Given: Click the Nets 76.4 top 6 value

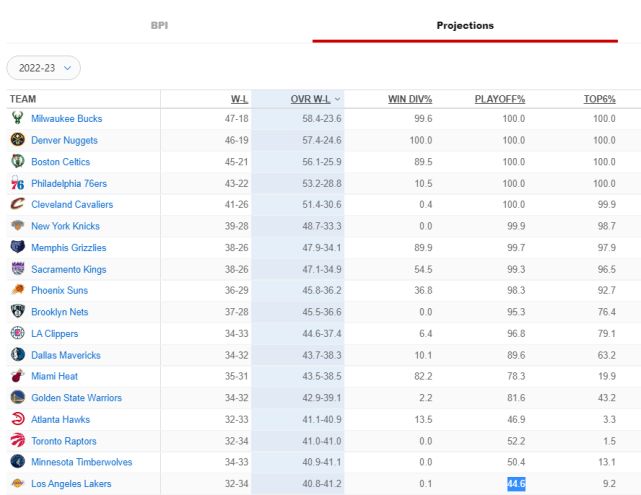Looking at the screenshot, I should tap(607, 312).
